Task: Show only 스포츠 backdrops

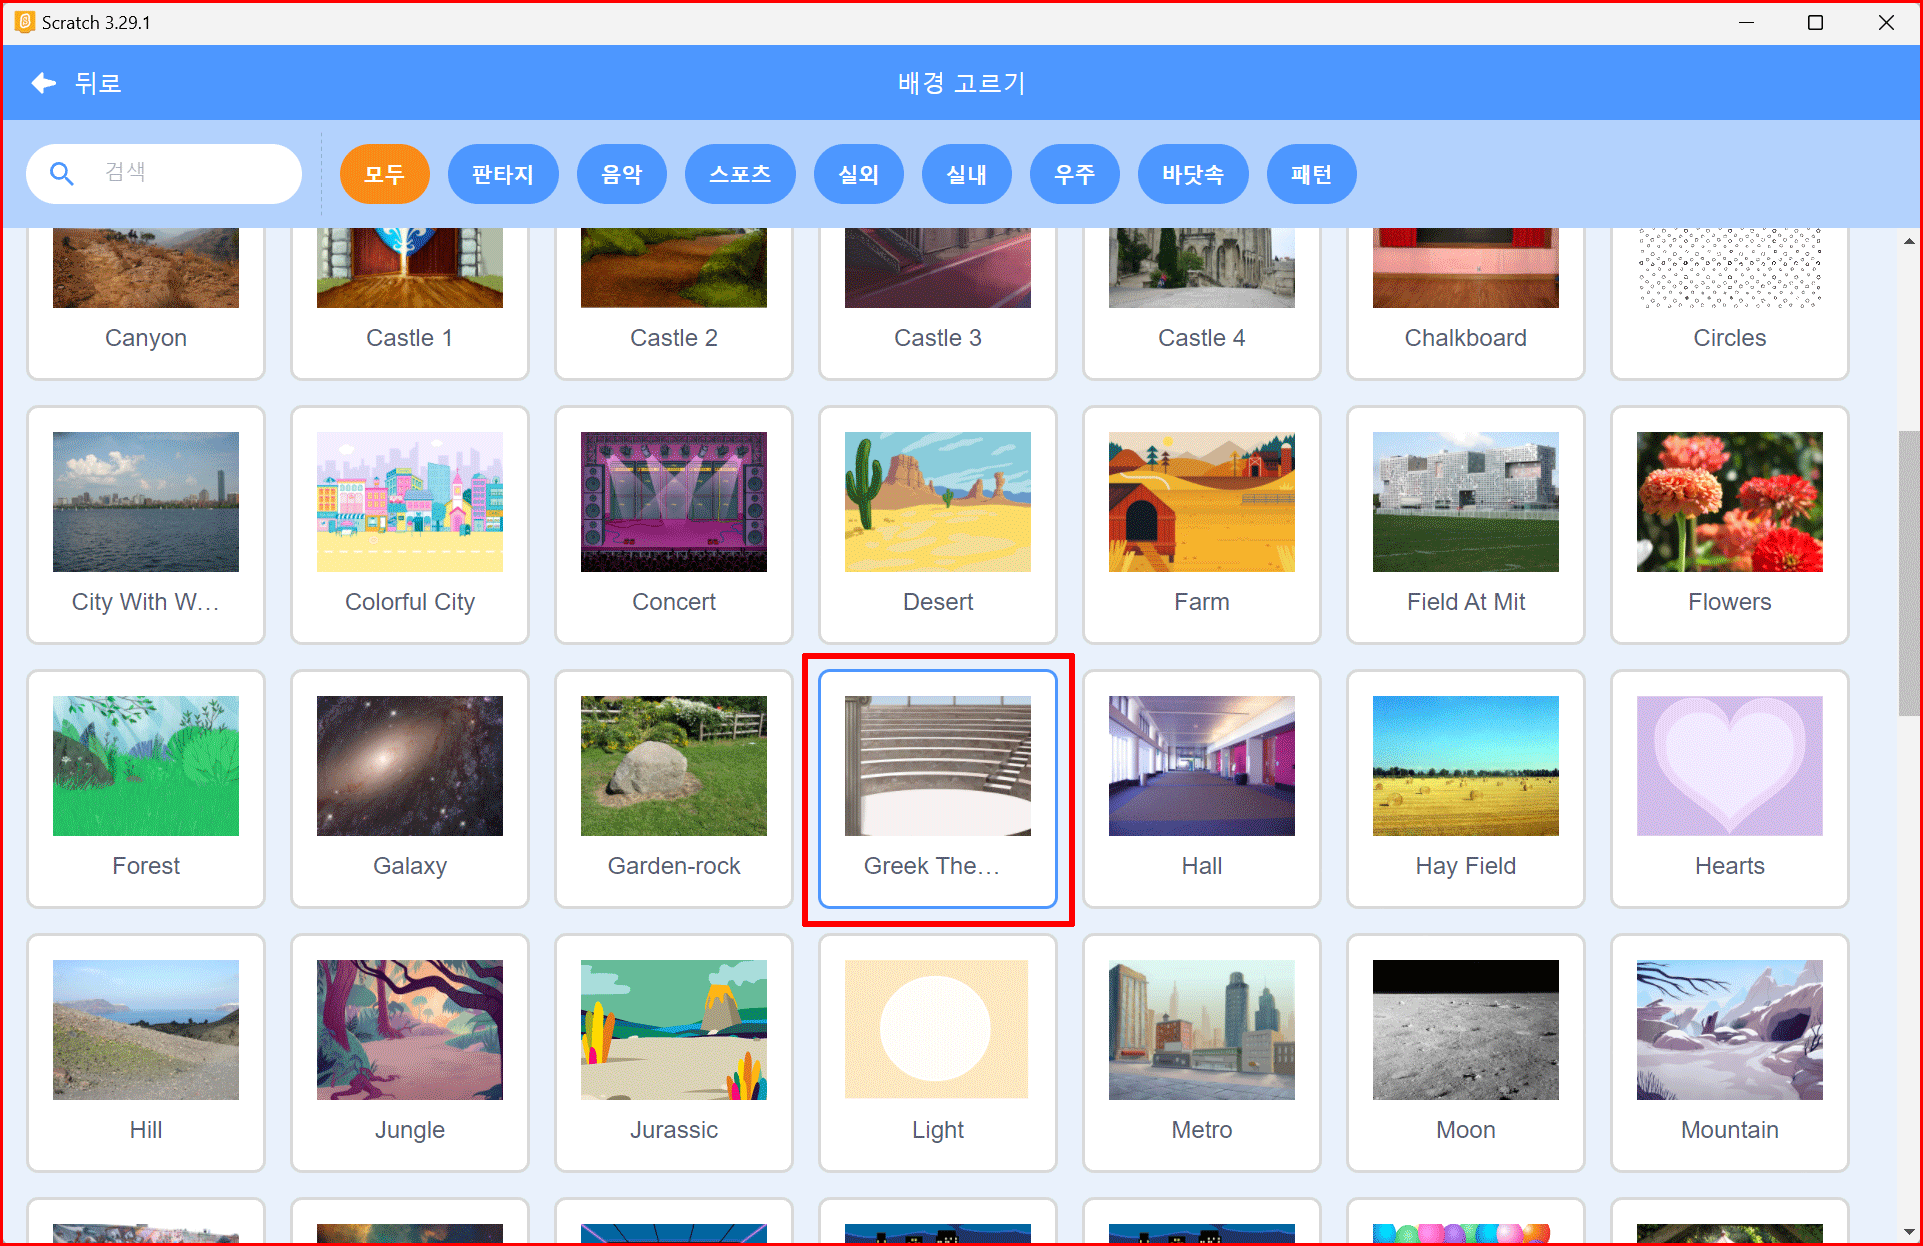Action: coord(739,174)
